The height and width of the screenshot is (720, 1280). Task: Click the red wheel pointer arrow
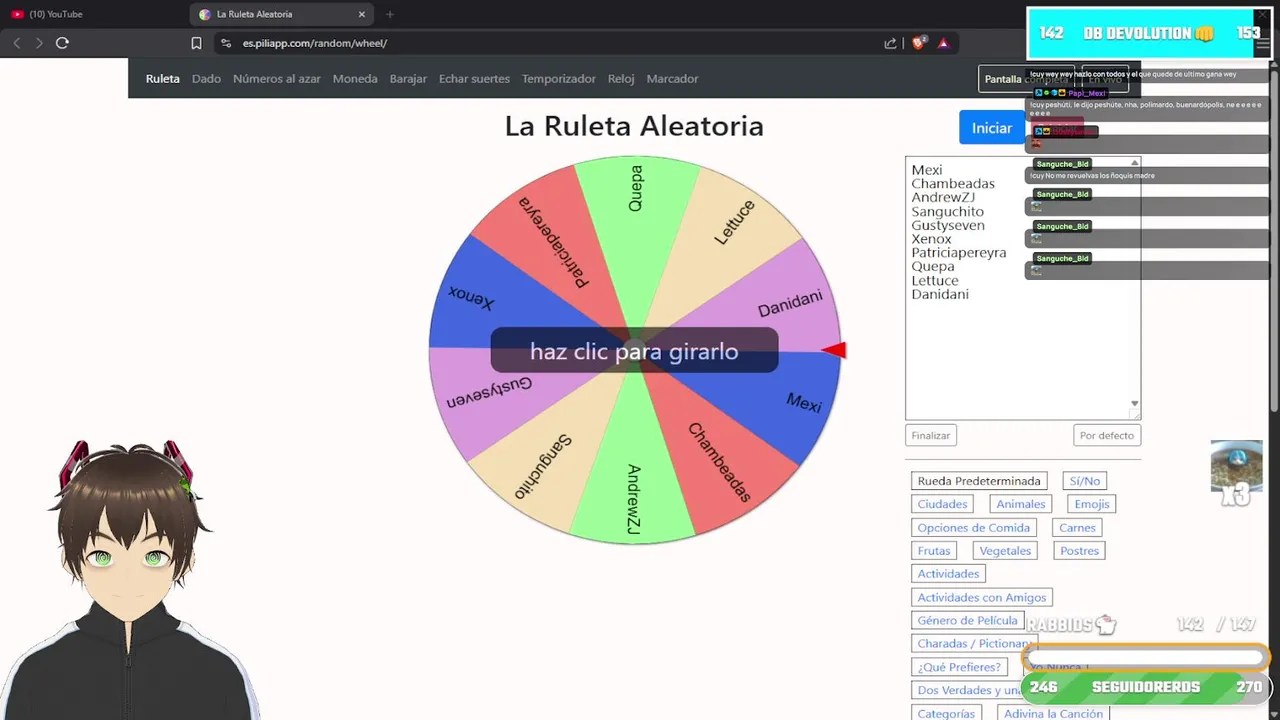pyautogui.click(x=835, y=350)
